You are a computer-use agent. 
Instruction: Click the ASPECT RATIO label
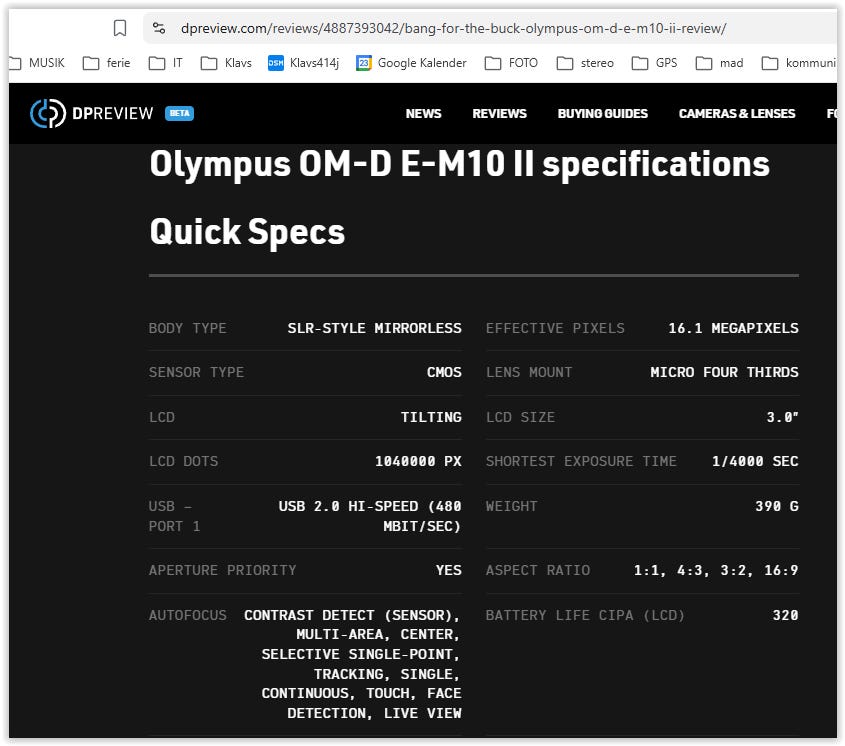point(538,570)
